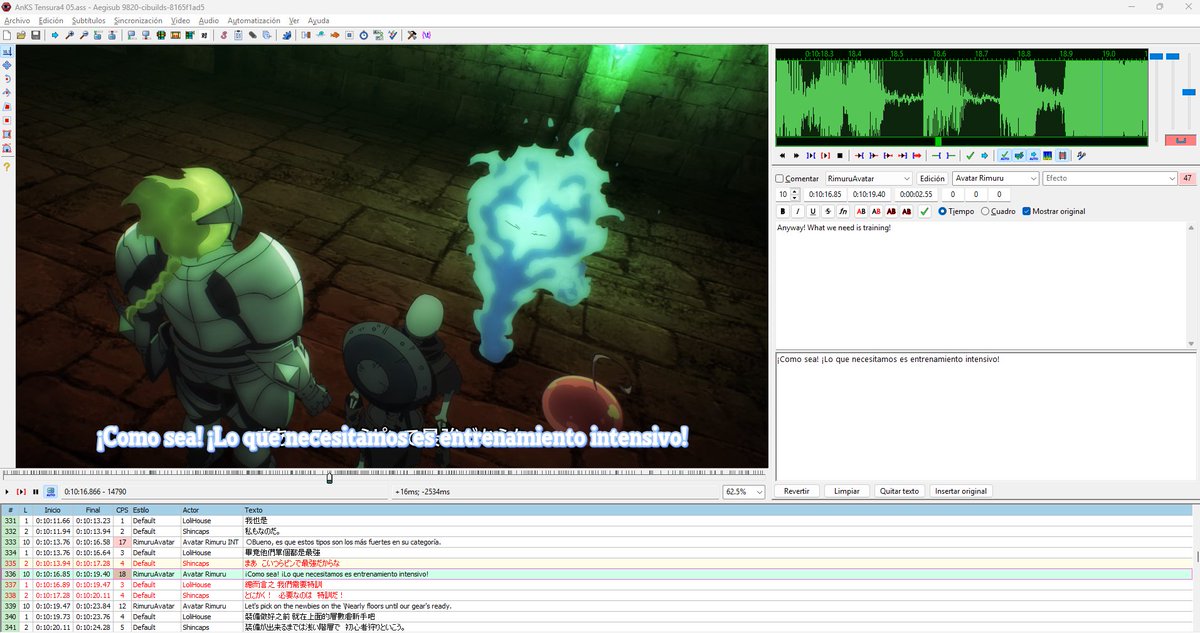The width and height of the screenshot is (1200, 633).
Task: Apply strikethrough formatting to subtitle text
Action: (x=827, y=211)
